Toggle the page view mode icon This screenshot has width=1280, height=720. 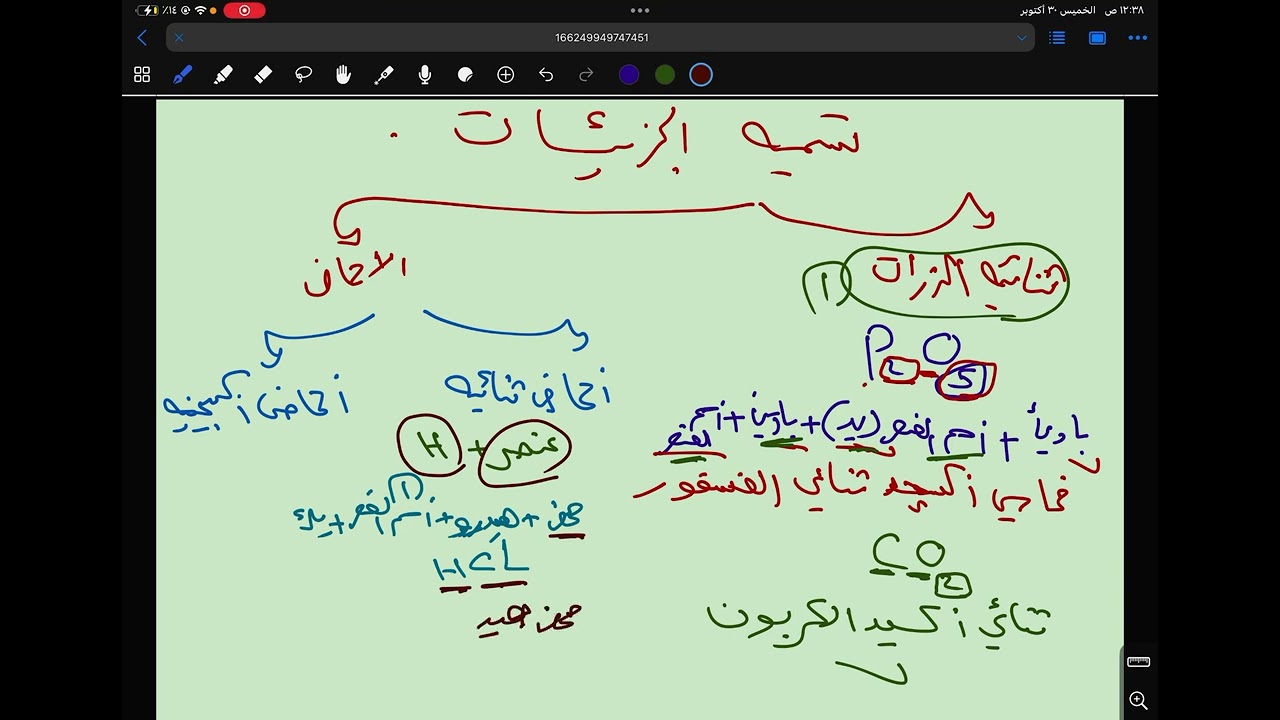click(1097, 38)
